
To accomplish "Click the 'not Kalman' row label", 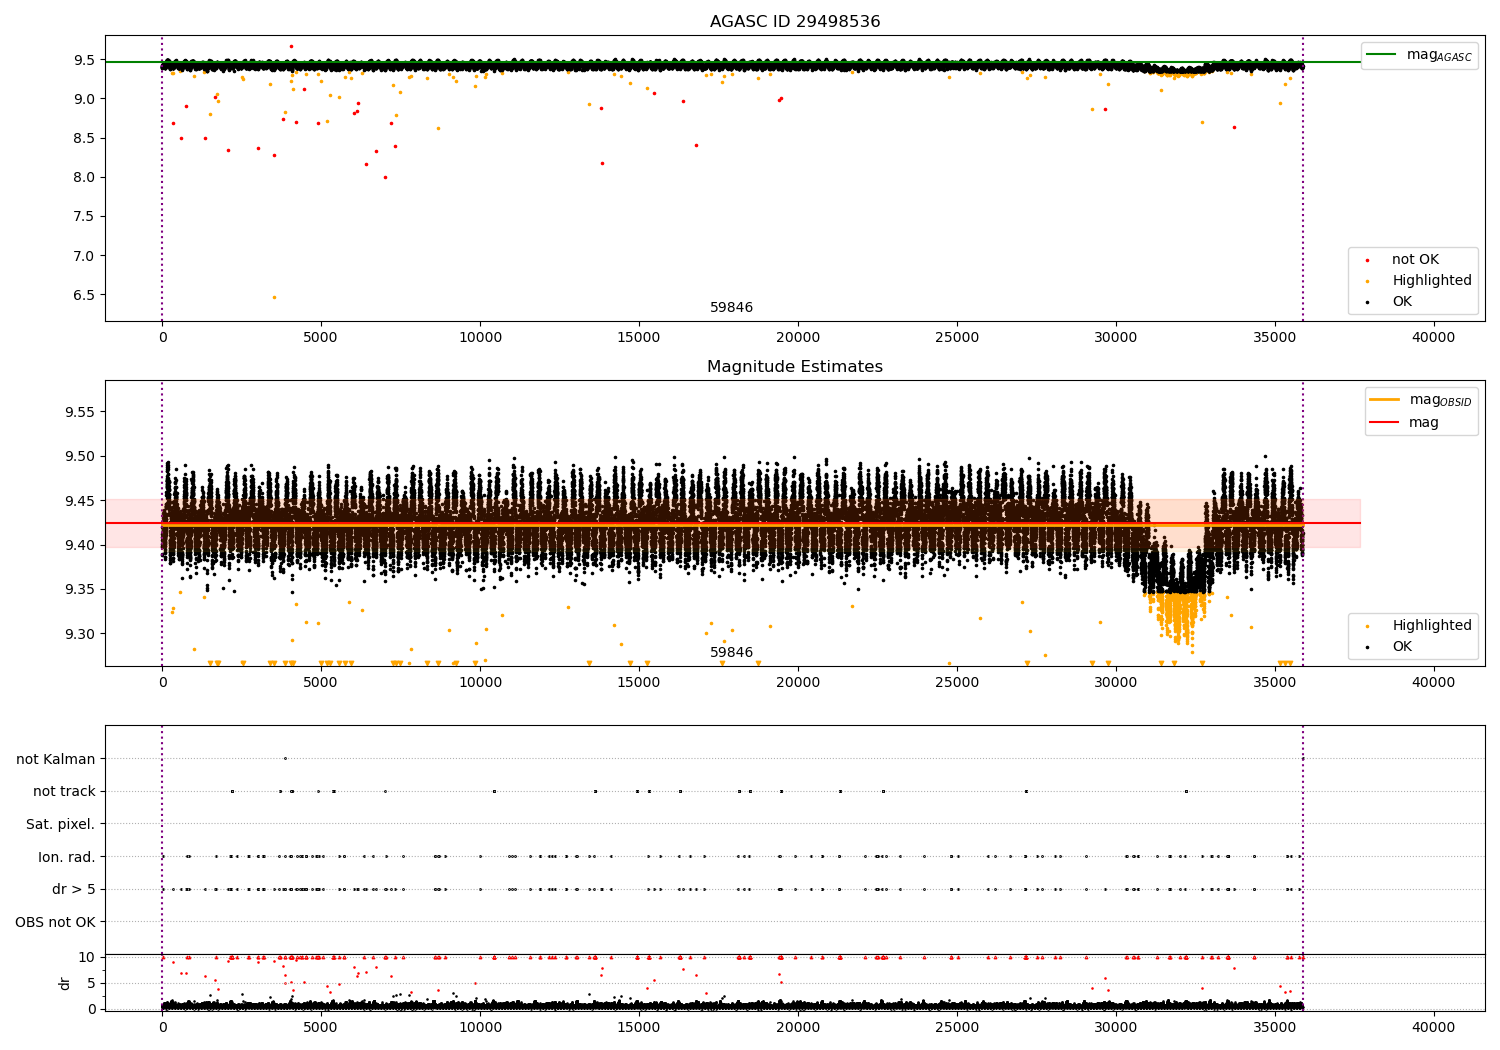I will point(56,760).
